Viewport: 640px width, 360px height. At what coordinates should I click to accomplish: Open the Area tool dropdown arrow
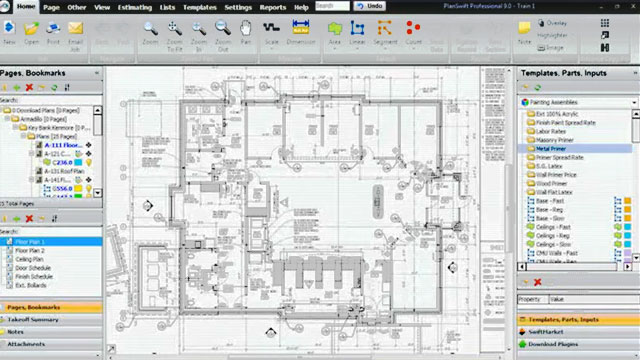tap(334, 50)
